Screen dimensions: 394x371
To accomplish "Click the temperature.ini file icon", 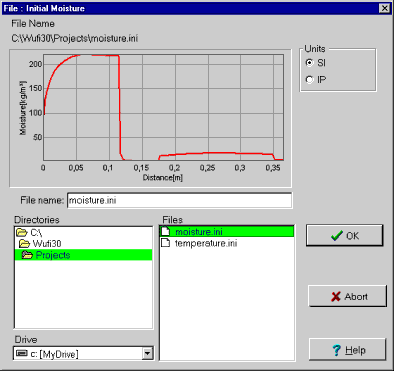I will [x=166, y=243].
